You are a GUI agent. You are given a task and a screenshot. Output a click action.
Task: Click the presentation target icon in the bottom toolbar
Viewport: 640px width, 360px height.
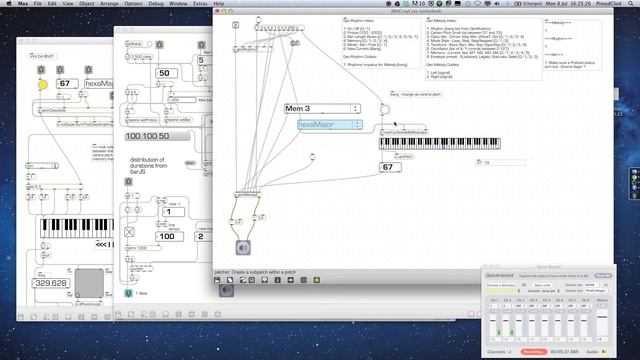click(252, 280)
